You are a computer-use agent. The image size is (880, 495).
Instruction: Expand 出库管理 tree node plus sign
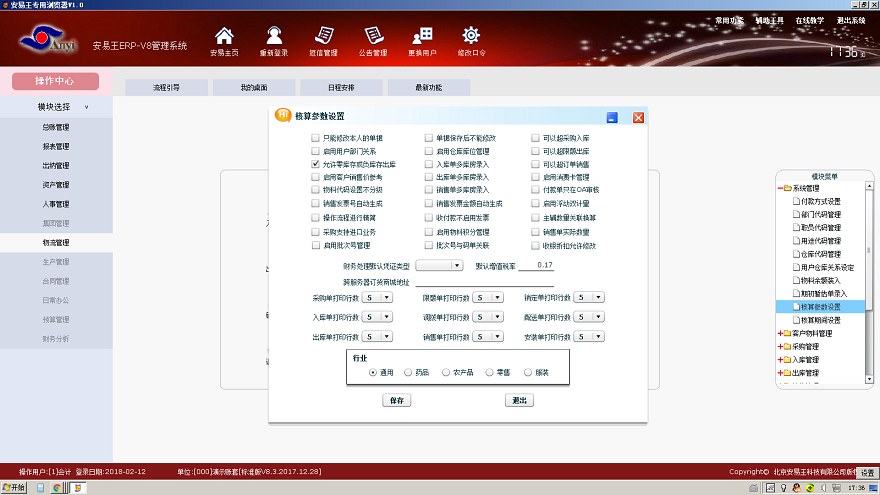click(780, 373)
